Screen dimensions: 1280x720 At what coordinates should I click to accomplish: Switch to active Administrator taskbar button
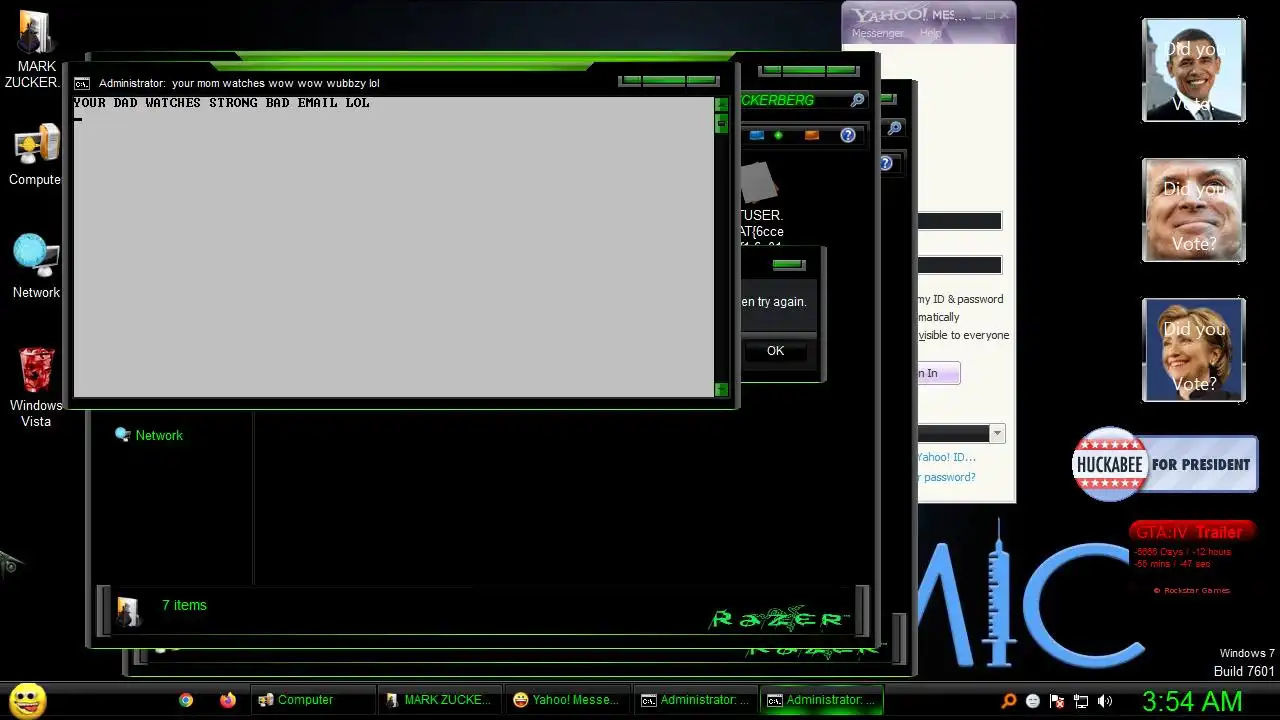tap(822, 700)
